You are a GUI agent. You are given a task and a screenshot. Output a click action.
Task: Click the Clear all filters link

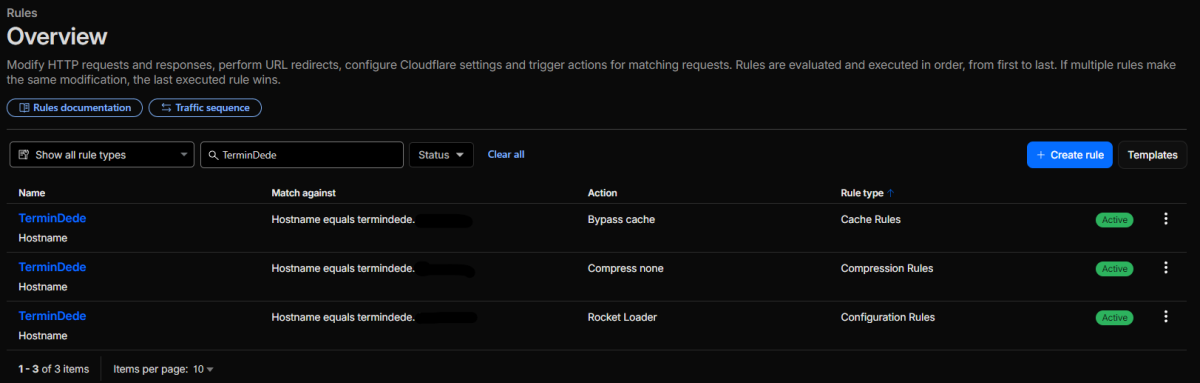506,154
